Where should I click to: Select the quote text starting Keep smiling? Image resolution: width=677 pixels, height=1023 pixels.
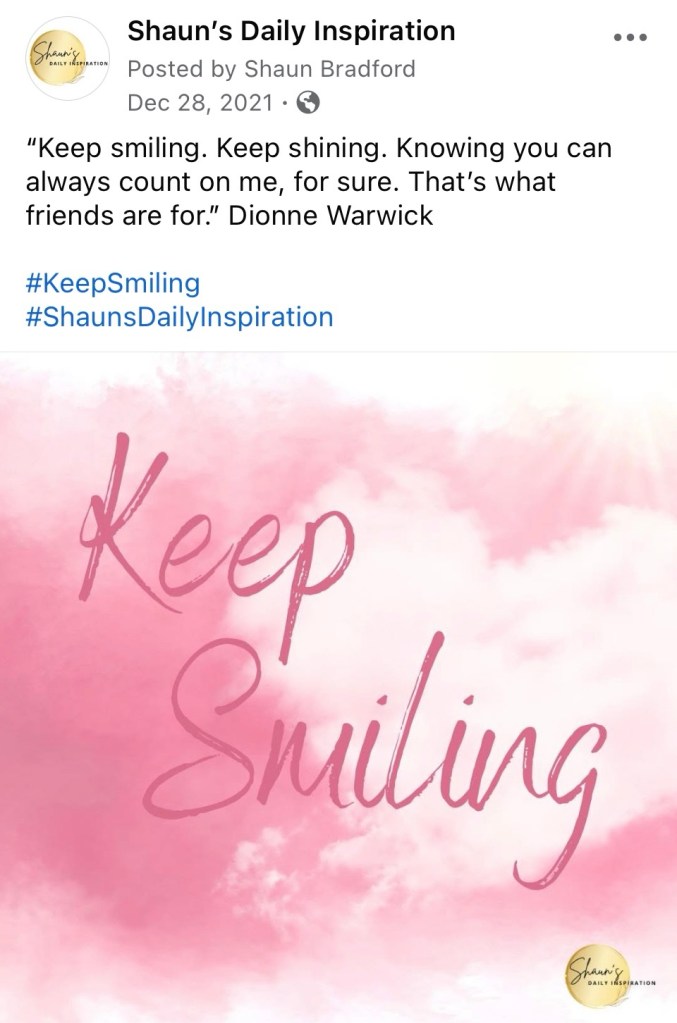coord(319,181)
